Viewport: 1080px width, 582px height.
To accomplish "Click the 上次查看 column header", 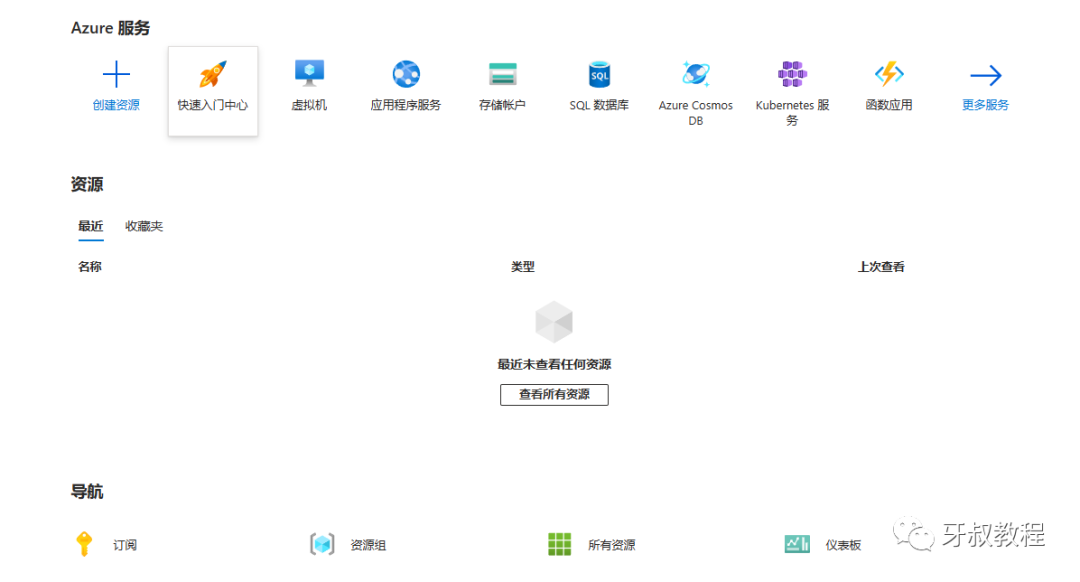I will [x=881, y=267].
